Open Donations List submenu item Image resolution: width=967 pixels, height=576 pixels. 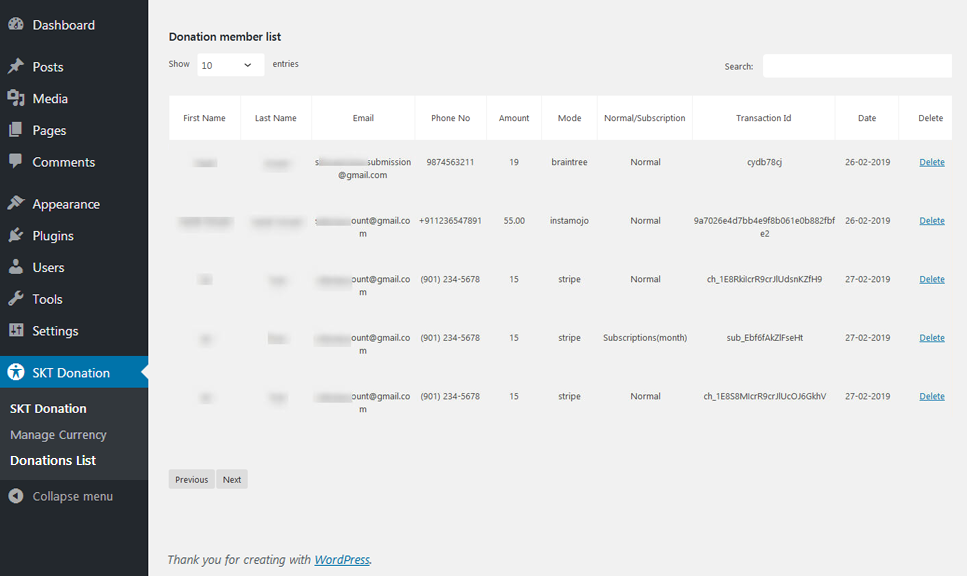[x=53, y=461]
